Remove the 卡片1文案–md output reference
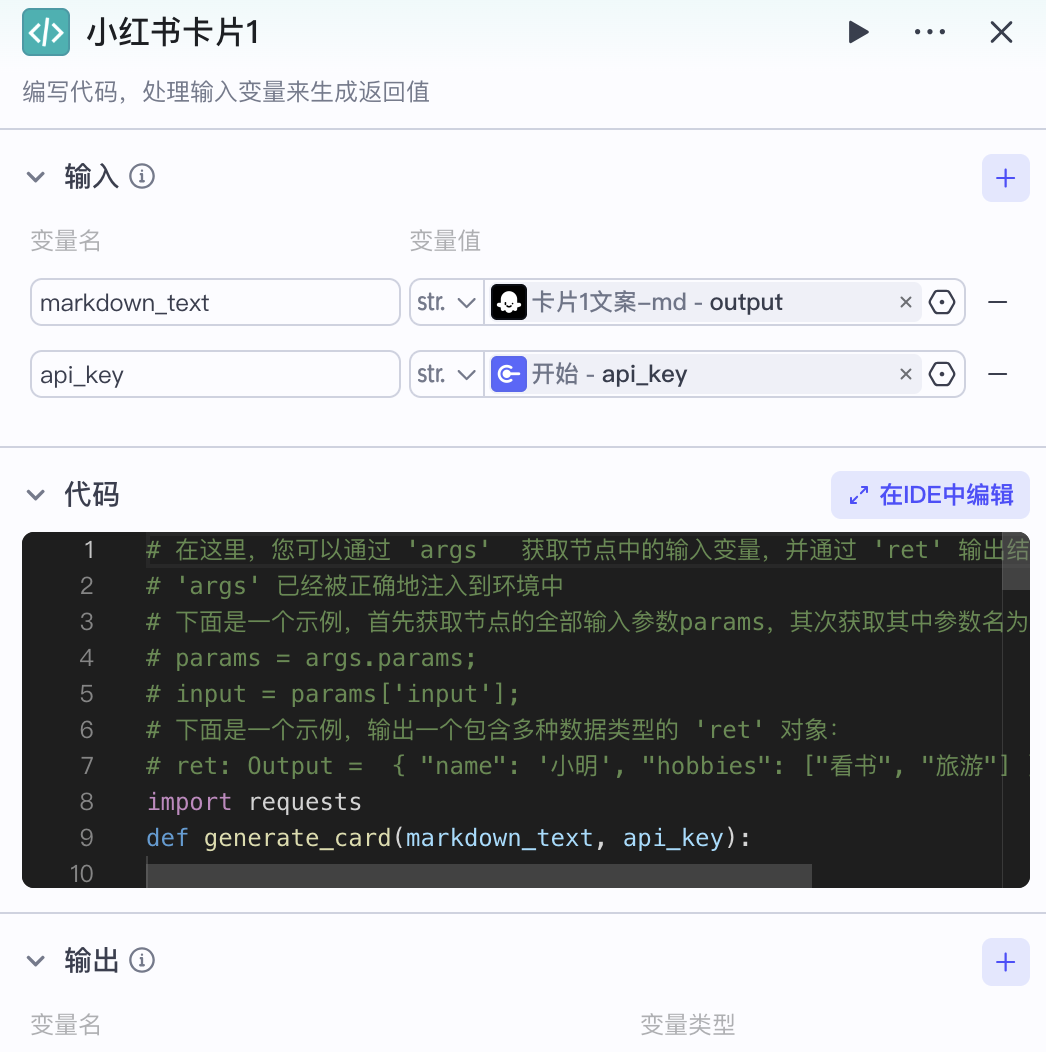 pyautogui.click(x=905, y=301)
